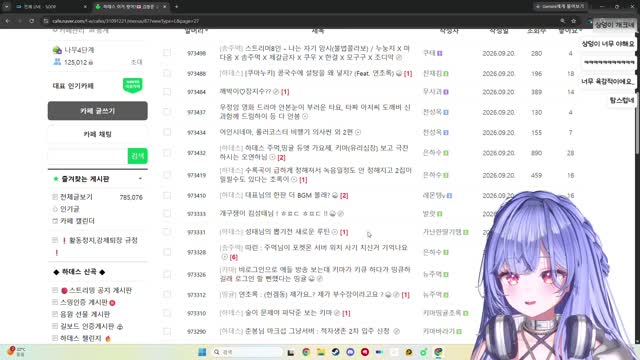Click author 레몬탱v on post 973410
The height and width of the screenshot is (360, 640).
(x=434, y=196)
